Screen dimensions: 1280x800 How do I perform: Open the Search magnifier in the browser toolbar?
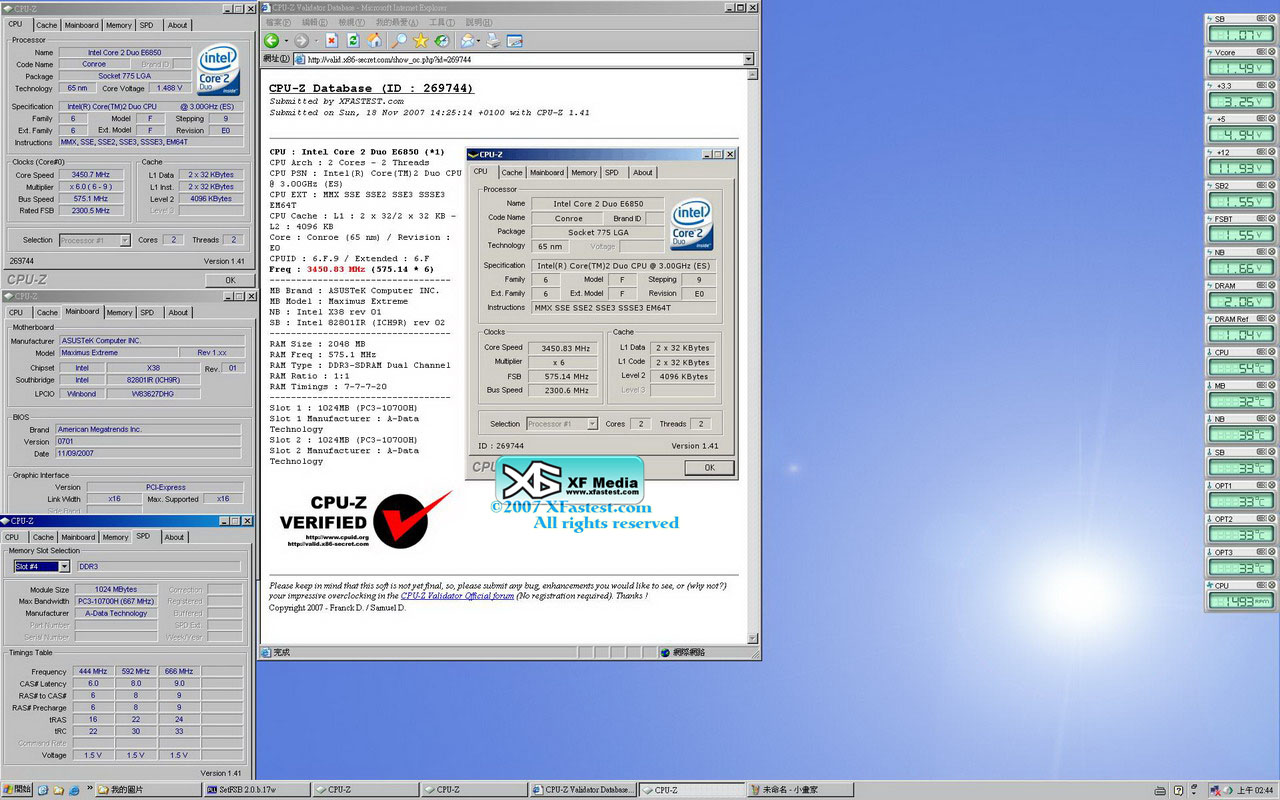pos(399,41)
